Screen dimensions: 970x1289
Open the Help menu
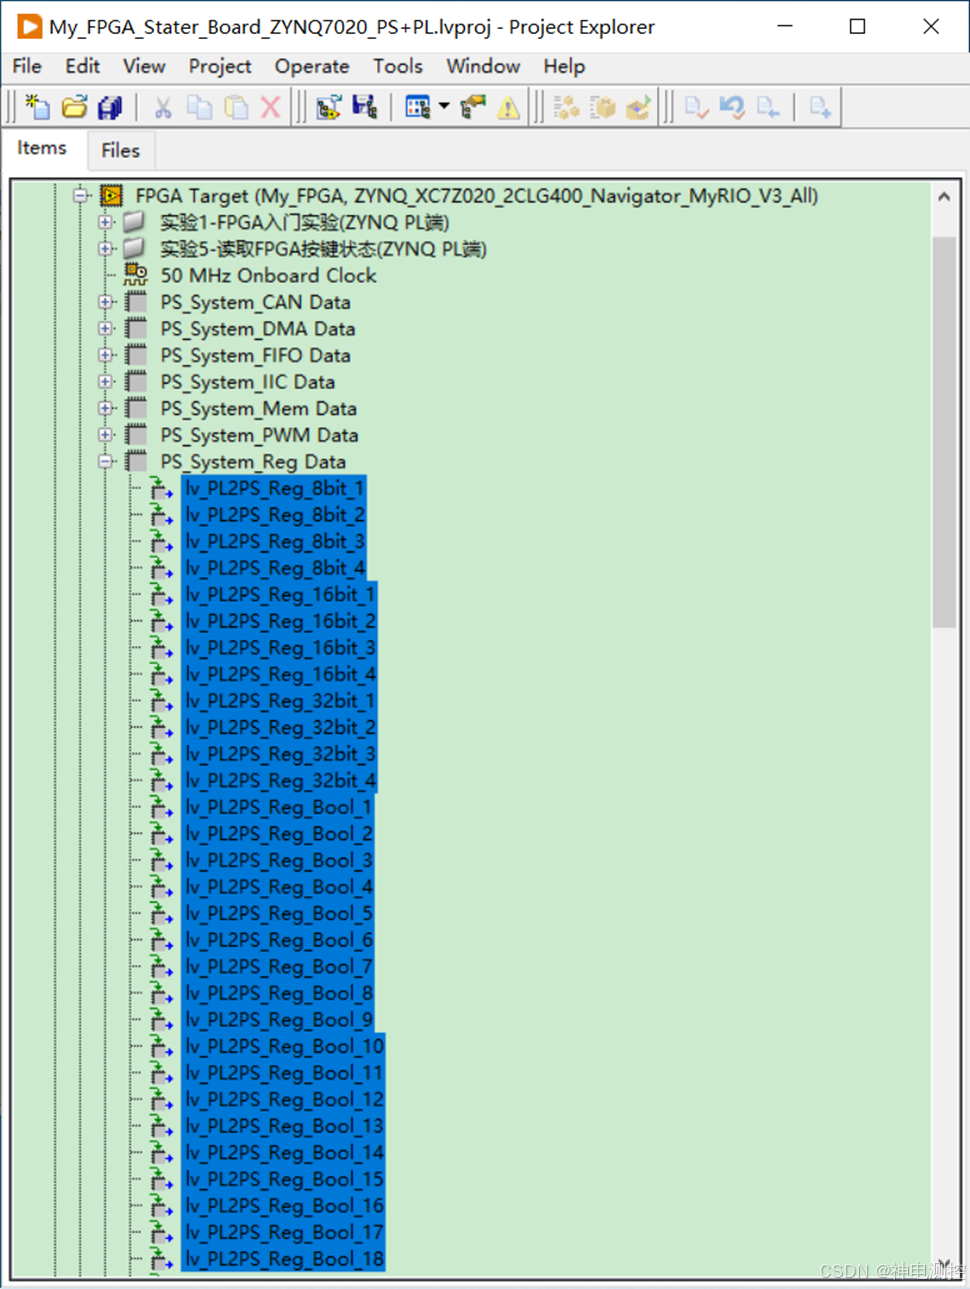(x=564, y=66)
